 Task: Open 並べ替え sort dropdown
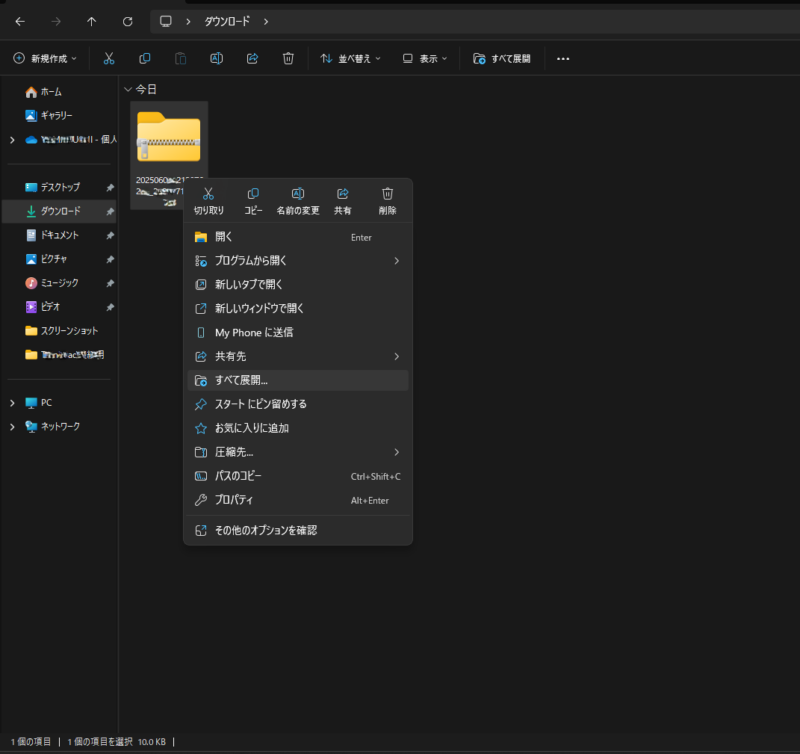tap(351, 59)
